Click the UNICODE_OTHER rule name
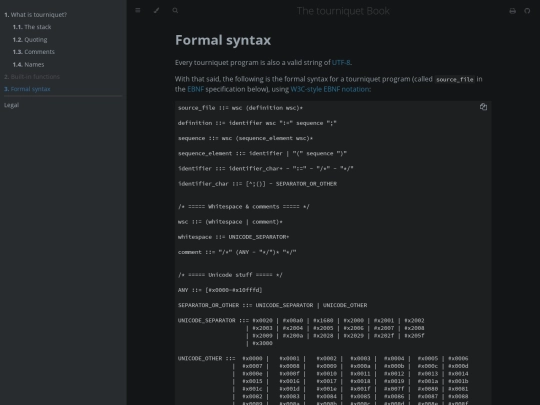Viewport: 540px width, 405px height. tap(201, 358)
